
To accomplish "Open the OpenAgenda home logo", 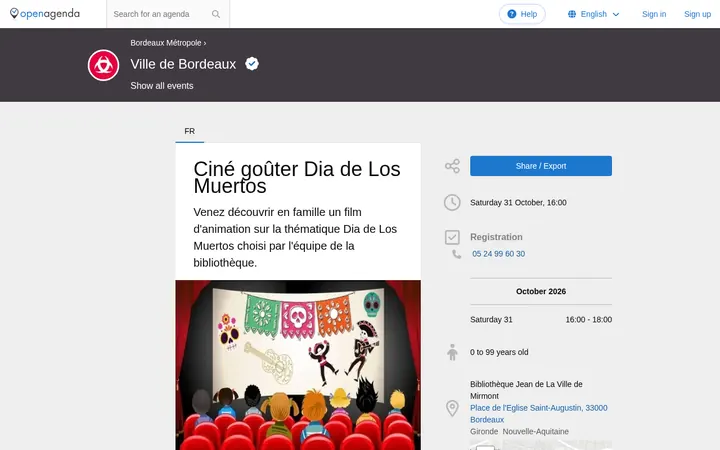I will pos(45,14).
